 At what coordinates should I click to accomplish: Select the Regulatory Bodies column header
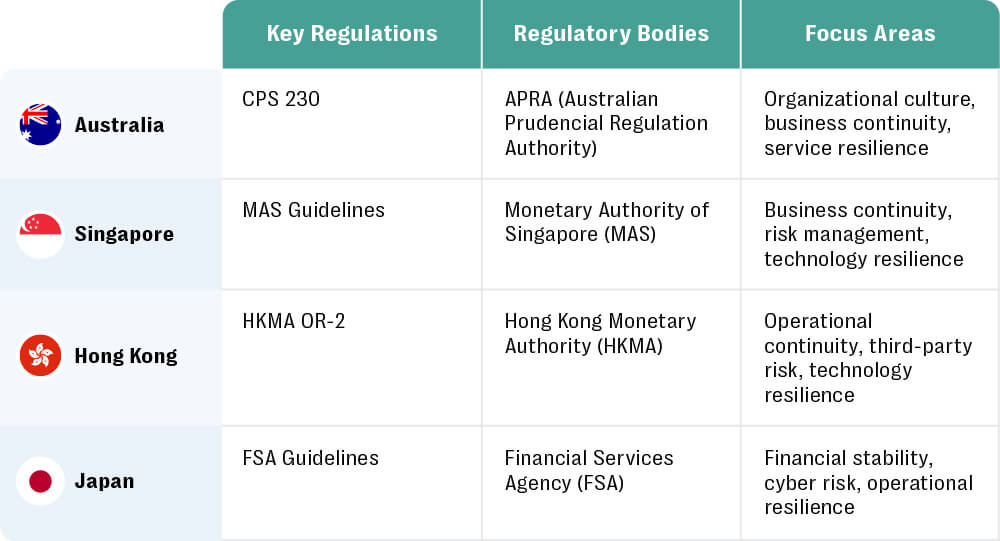click(x=611, y=34)
